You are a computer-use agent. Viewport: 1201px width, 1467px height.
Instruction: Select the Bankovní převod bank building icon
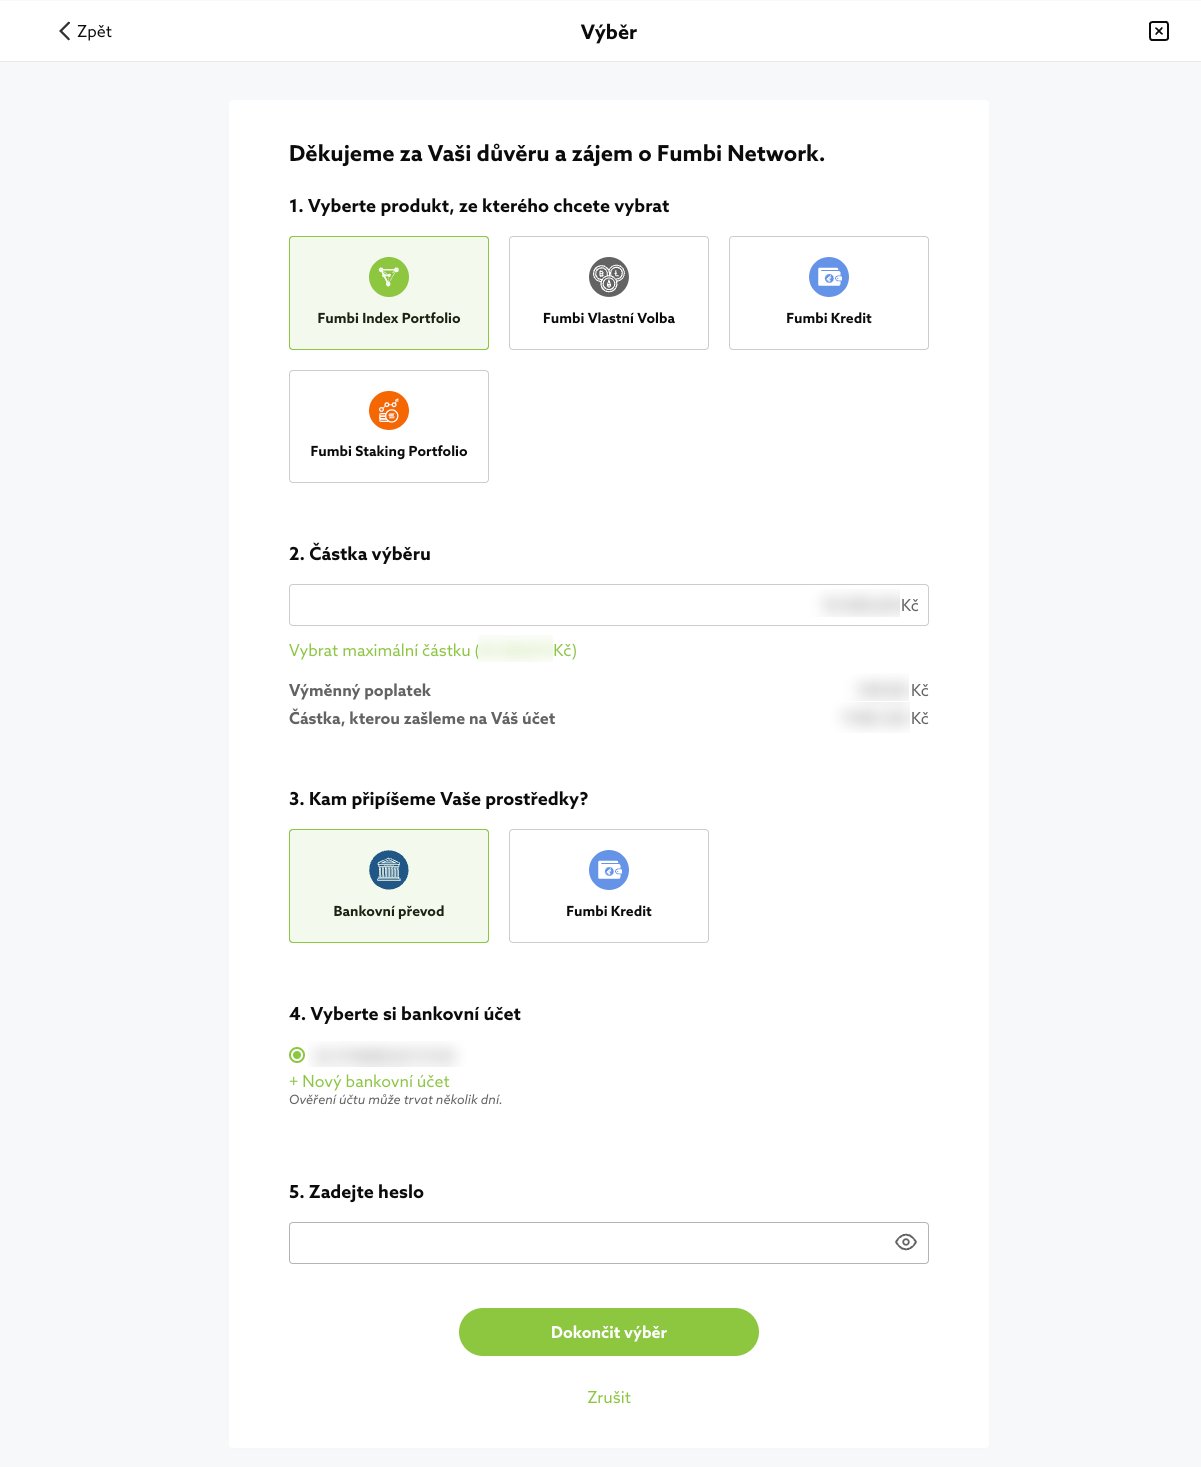coord(389,870)
